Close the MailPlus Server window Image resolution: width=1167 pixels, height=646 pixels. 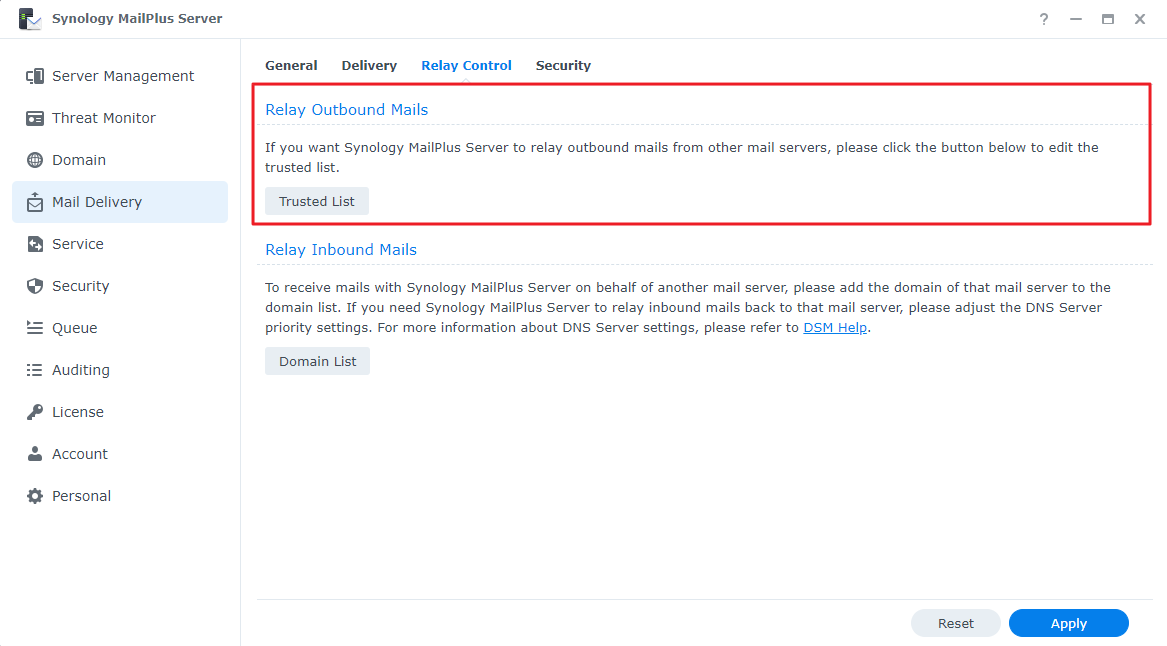pos(1140,19)
